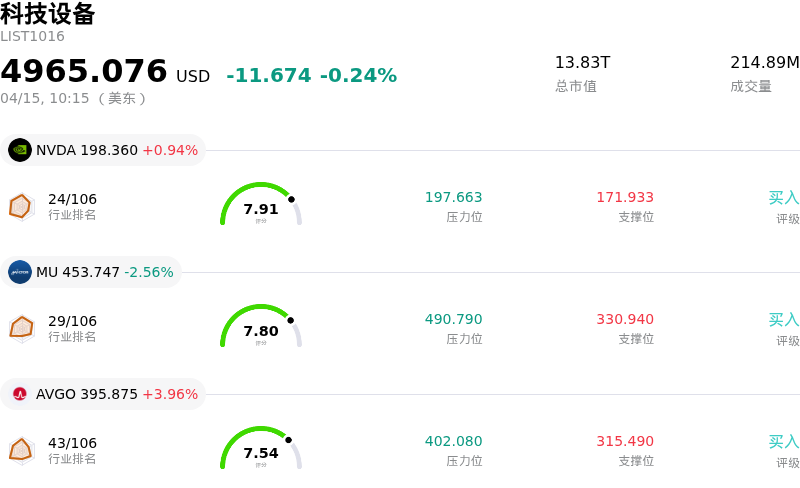The image size is (800, 488).
Task: Click the sector index value 4965.076
Action: [x=84, y=72]
